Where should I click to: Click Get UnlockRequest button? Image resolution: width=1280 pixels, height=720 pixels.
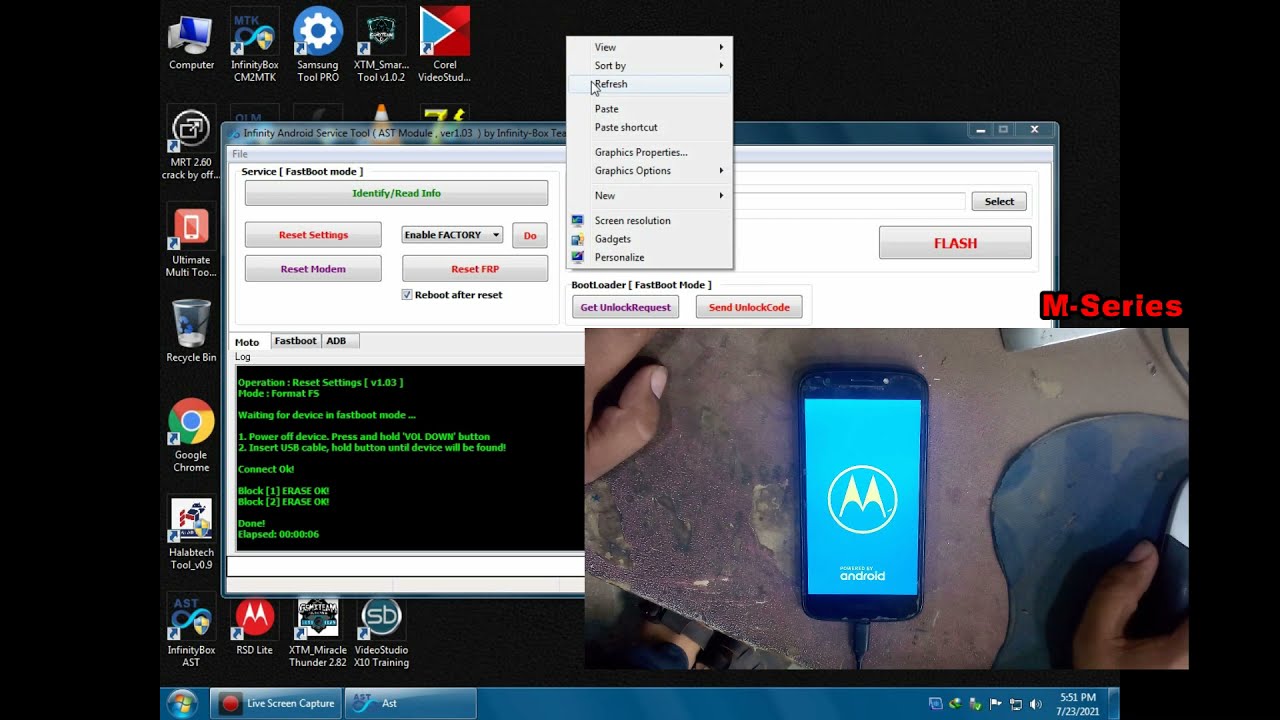pos(626,307)
